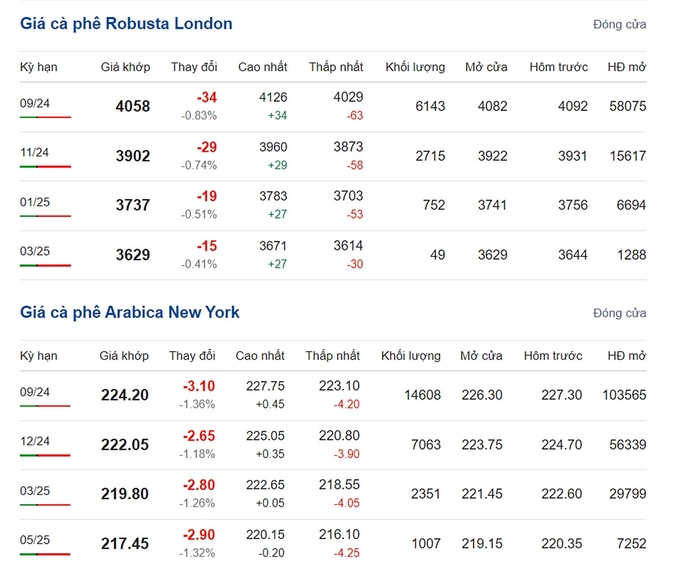Sort Arabica table by HĐ mở column
680x564 pixels.
tap(627, 356)
